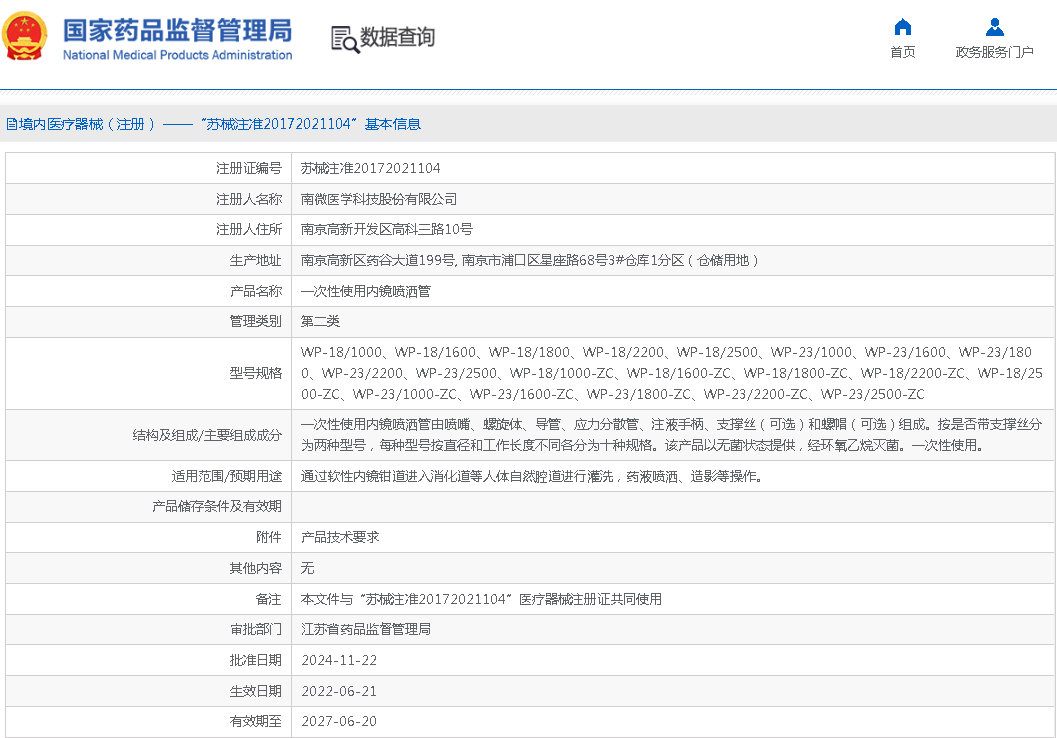The height and width of the screenshot is (738, 1057).
Task: Click the 备注 label
Action: [x=268, y=599]
